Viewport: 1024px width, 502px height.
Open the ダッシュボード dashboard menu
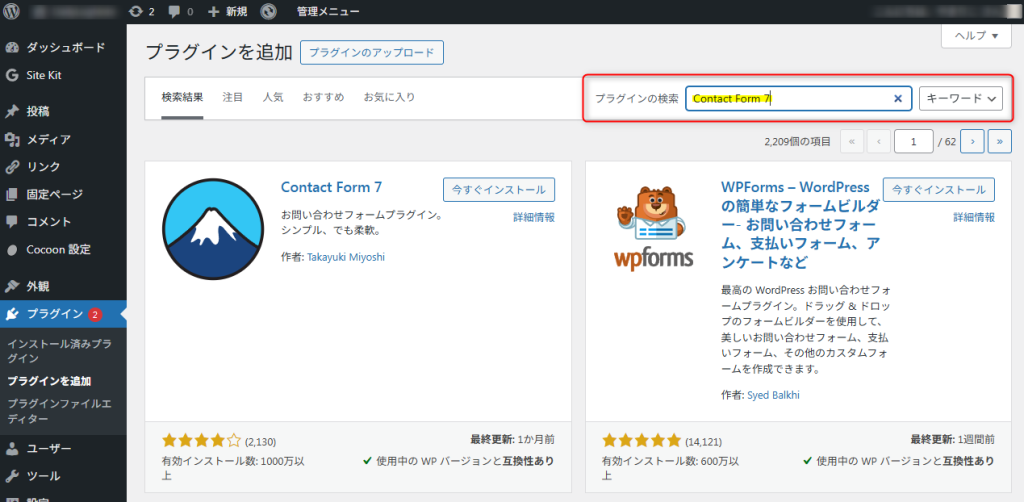click(64, 47)
